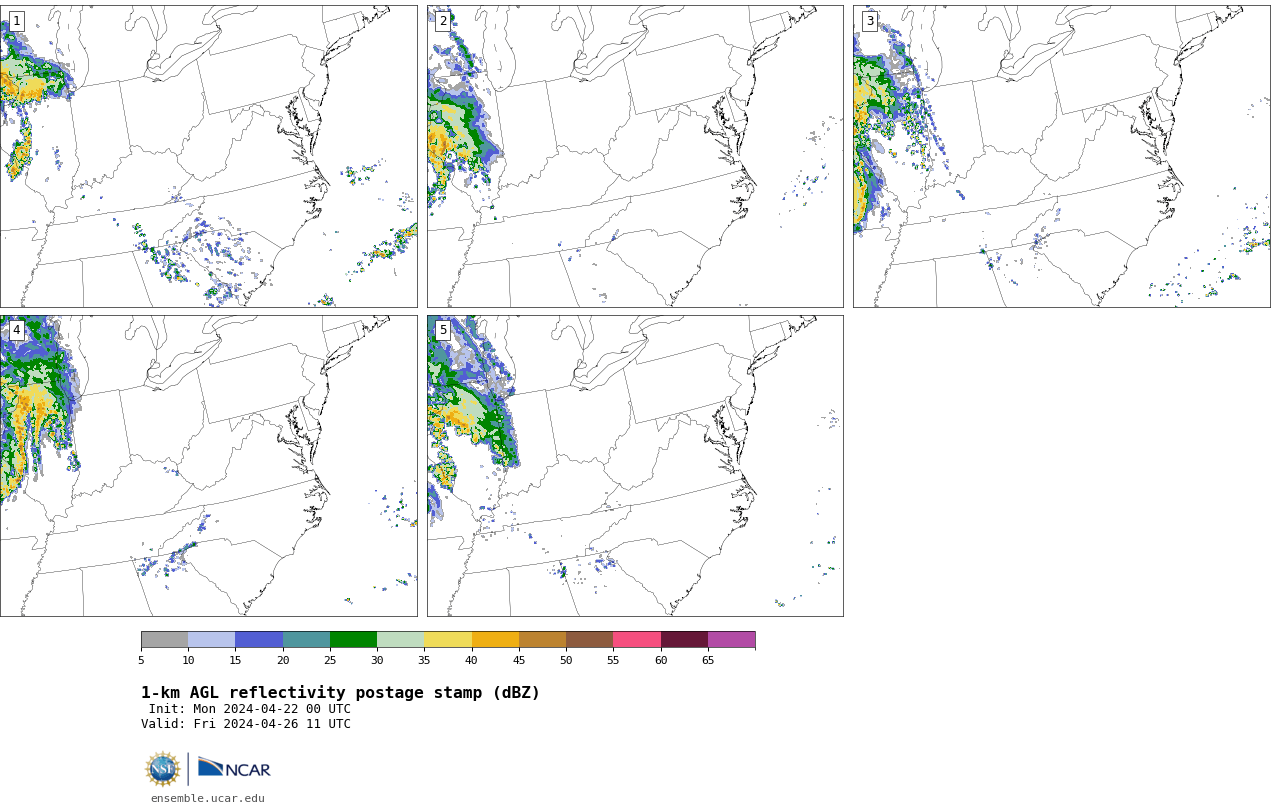The image size is (1280, 809).
Task: Click the plot title '1-km AGL reflectivity postage stamp (dBZ)'
Action: [340, 693]
